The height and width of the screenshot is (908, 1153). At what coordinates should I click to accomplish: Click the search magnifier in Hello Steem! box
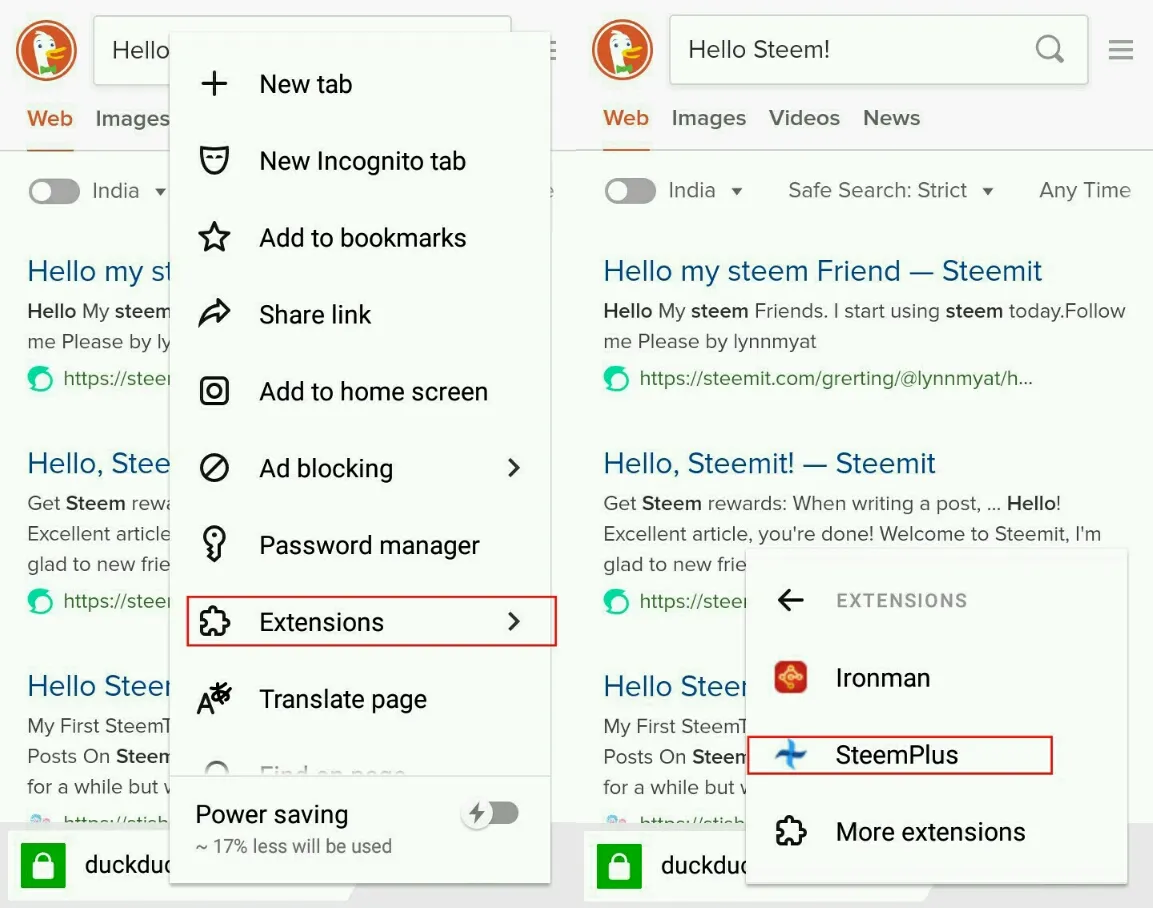pos(1049,49)
